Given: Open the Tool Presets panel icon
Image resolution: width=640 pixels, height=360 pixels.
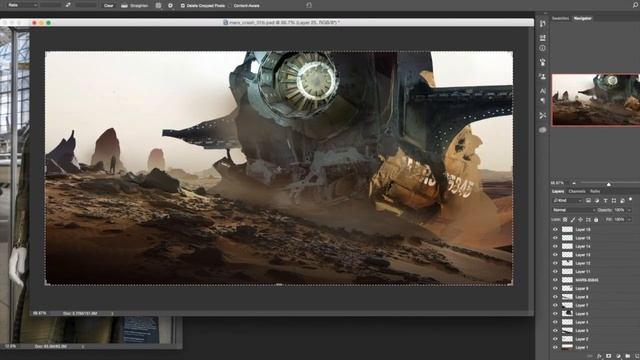Looking at the screenshot, I should [542, 116].
